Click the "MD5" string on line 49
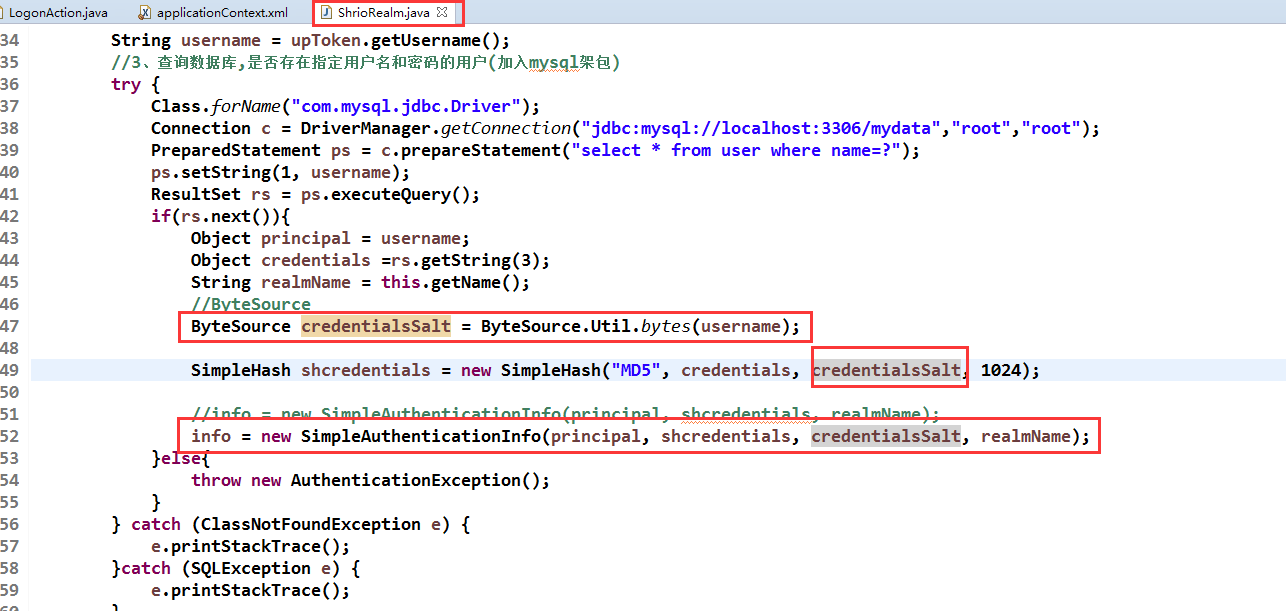The width and height of the screenshot is (1286, 611). (636, 370)
